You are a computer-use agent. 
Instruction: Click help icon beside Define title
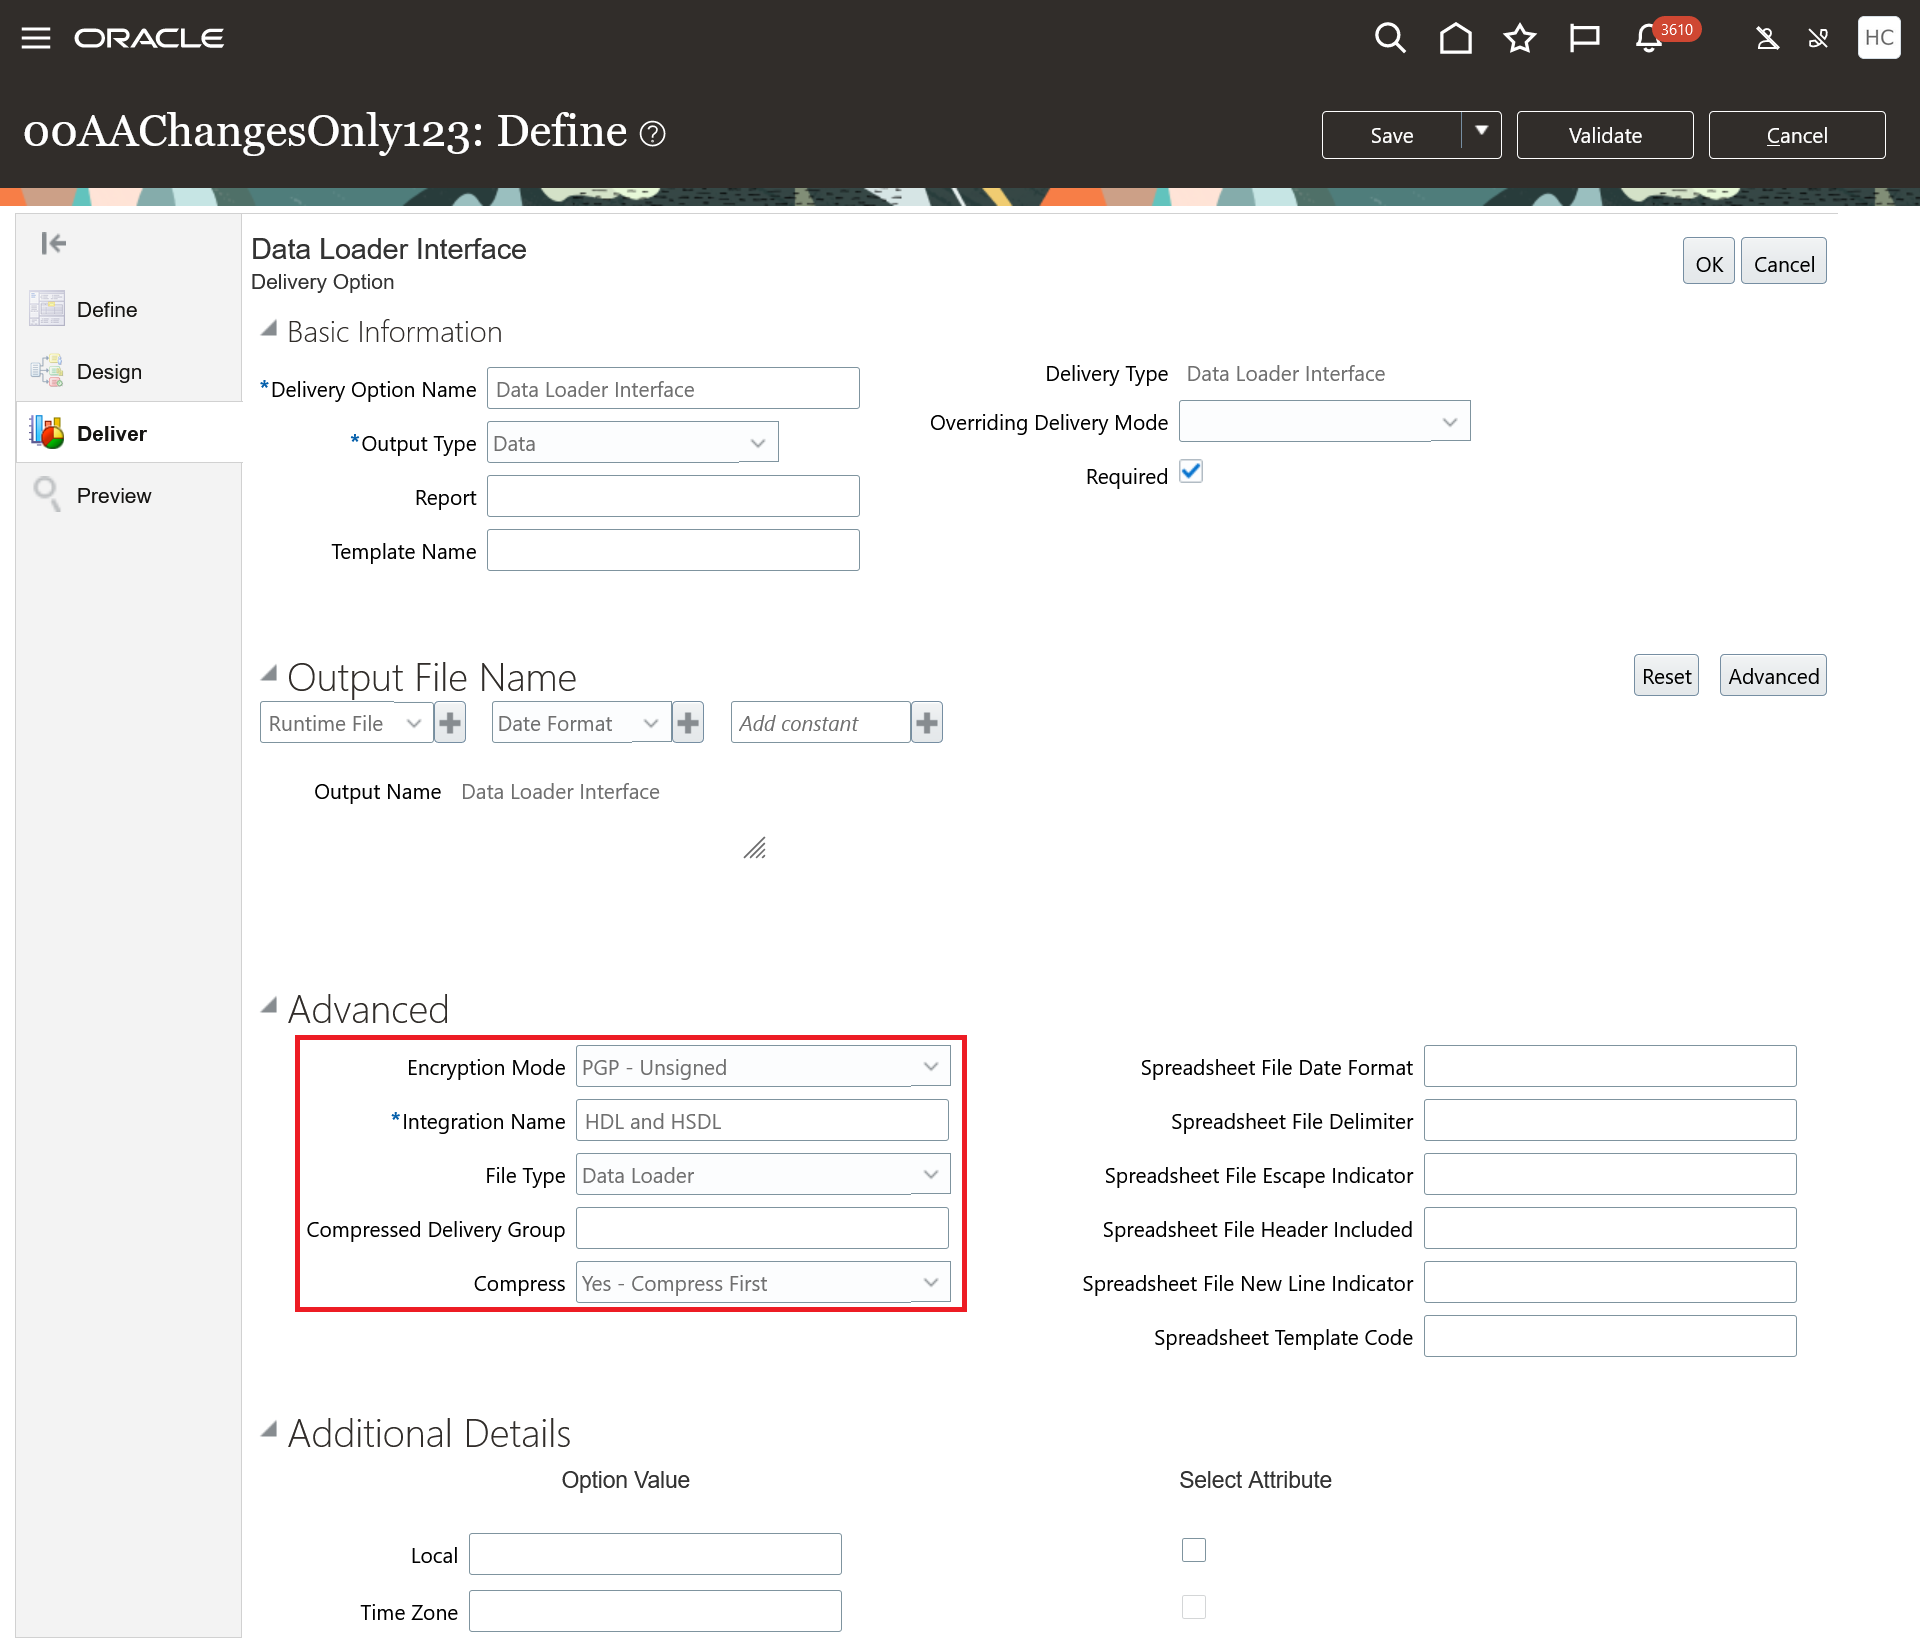[652, 133]
